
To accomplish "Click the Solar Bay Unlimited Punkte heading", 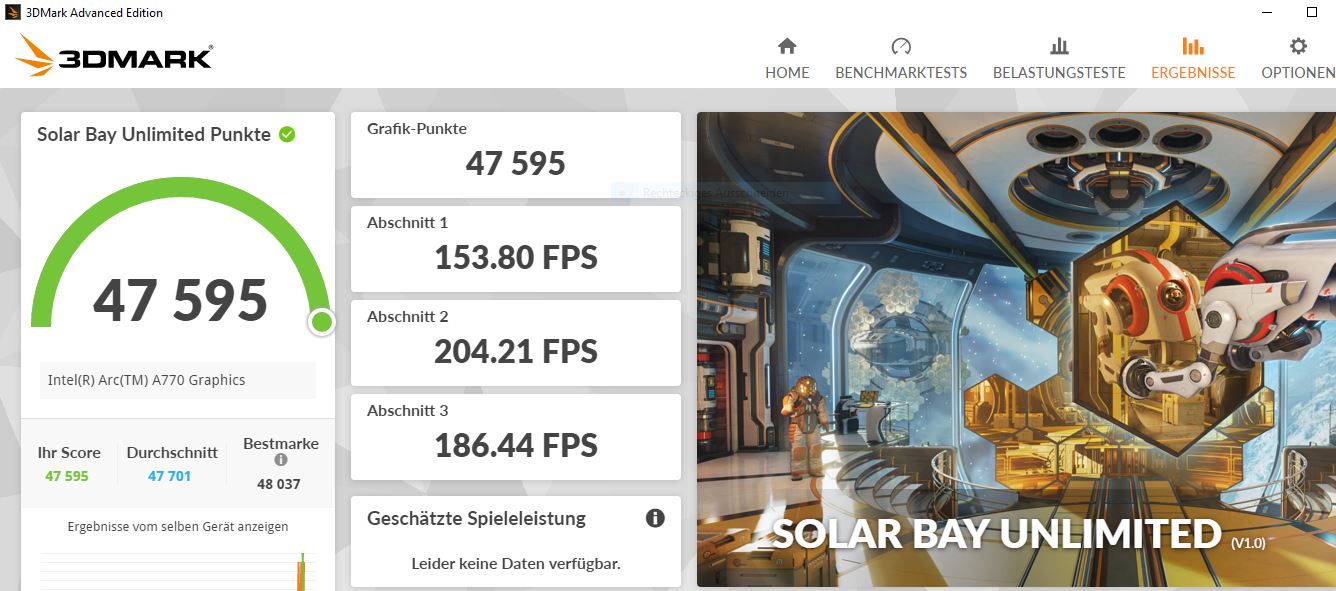I will pyautogui.click(x=154, y=134).
